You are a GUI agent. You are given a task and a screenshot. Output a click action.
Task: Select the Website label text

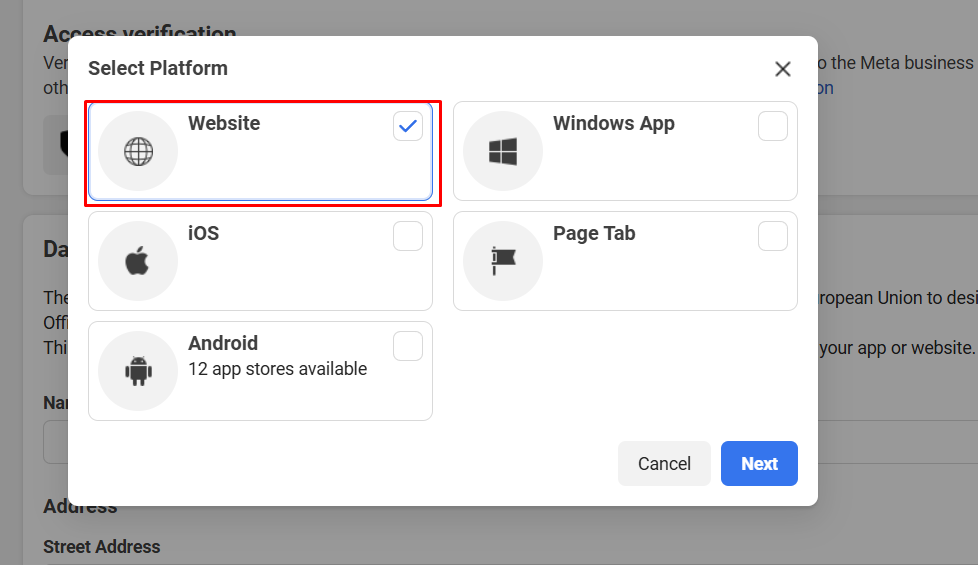tap(224, 123)
